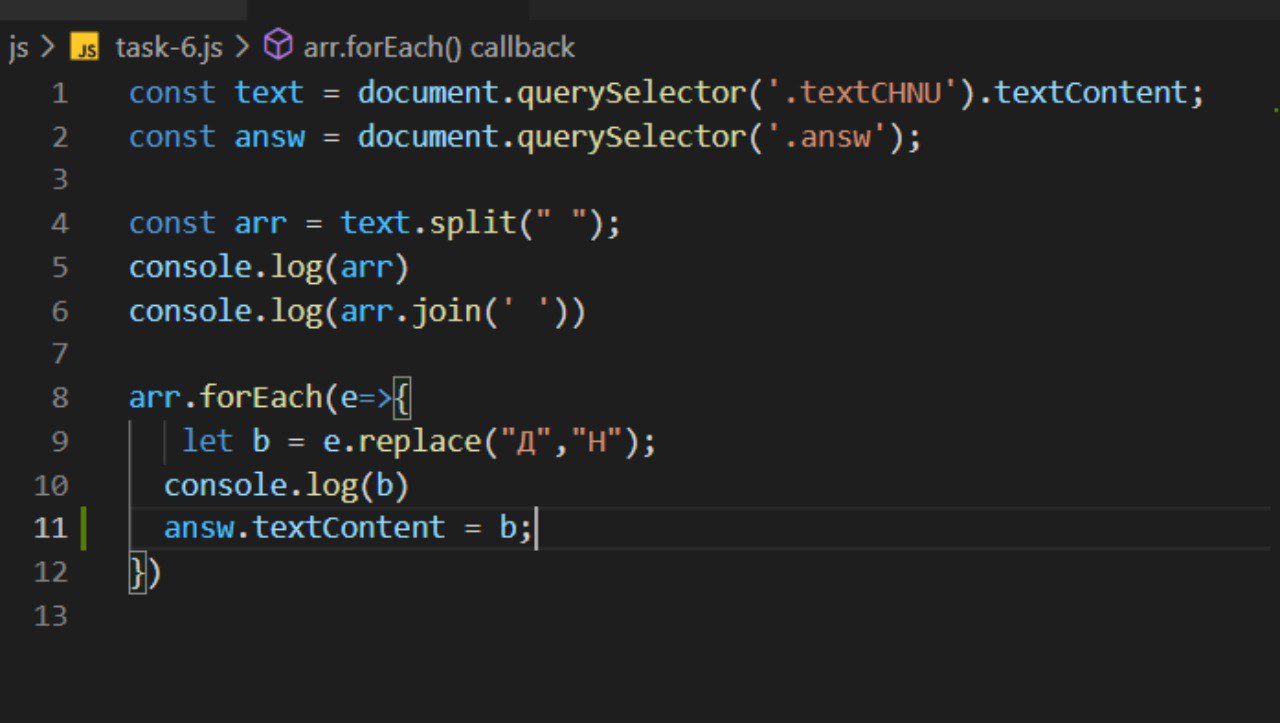This screenshot has width=1280, height=723.
Task: Click the "Н" string on line 9
Action: point(598,442)
